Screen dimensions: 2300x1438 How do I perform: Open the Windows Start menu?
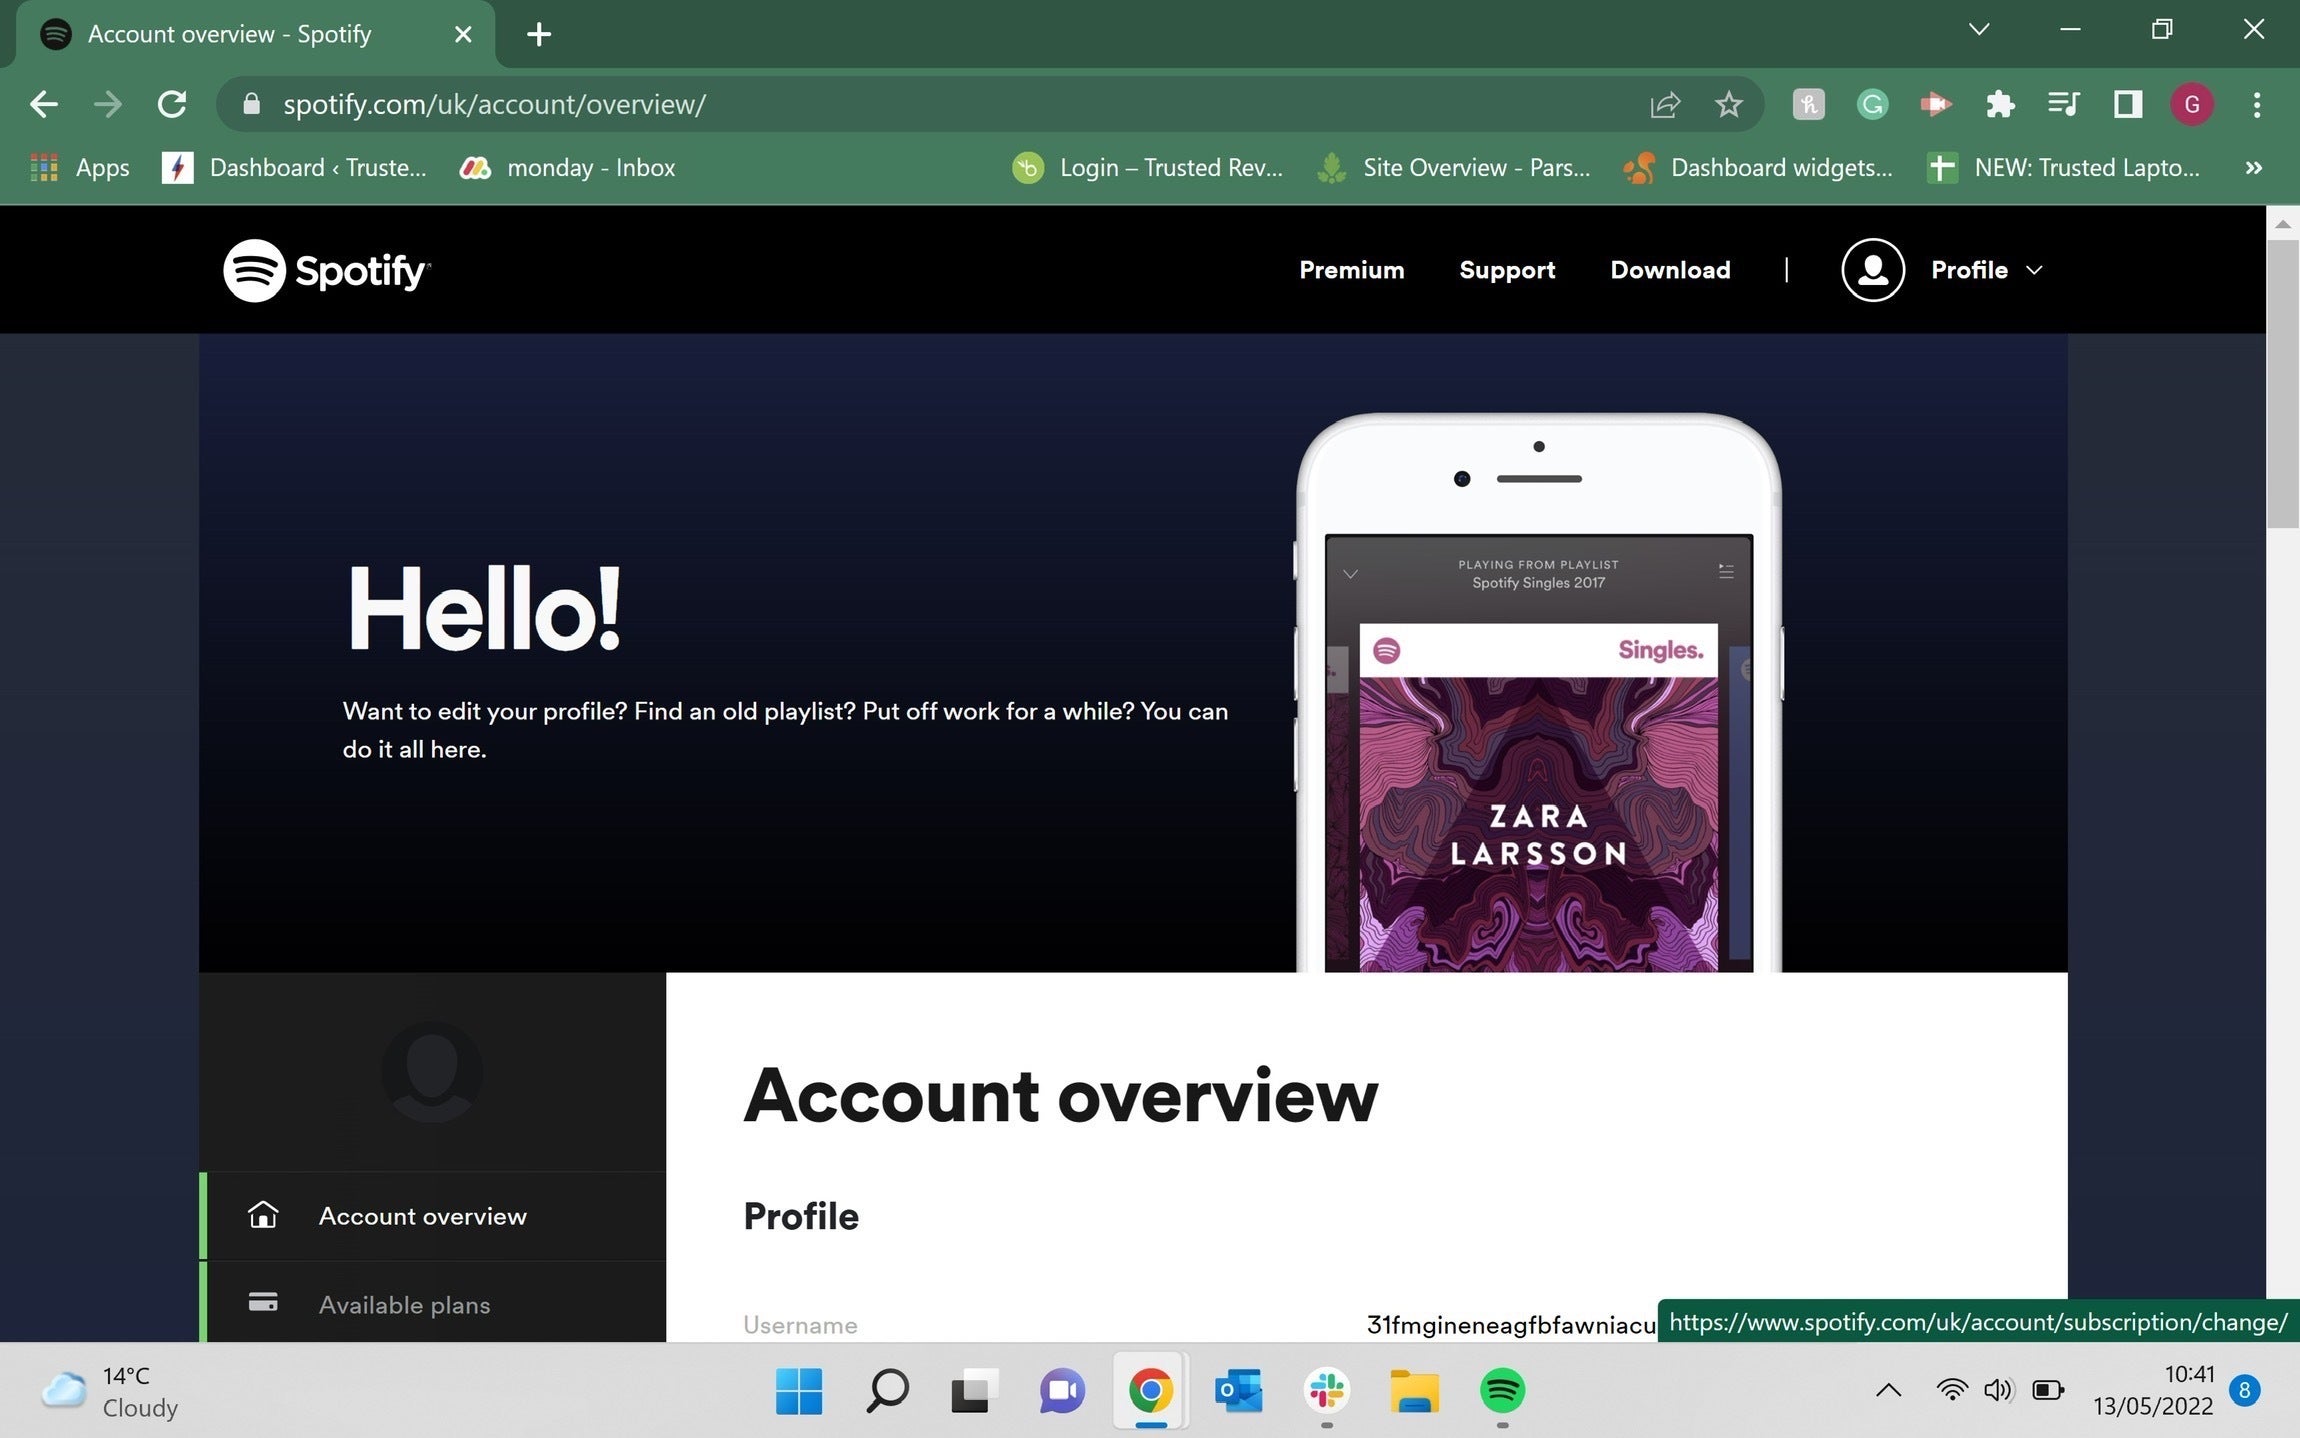point(799,1391)
